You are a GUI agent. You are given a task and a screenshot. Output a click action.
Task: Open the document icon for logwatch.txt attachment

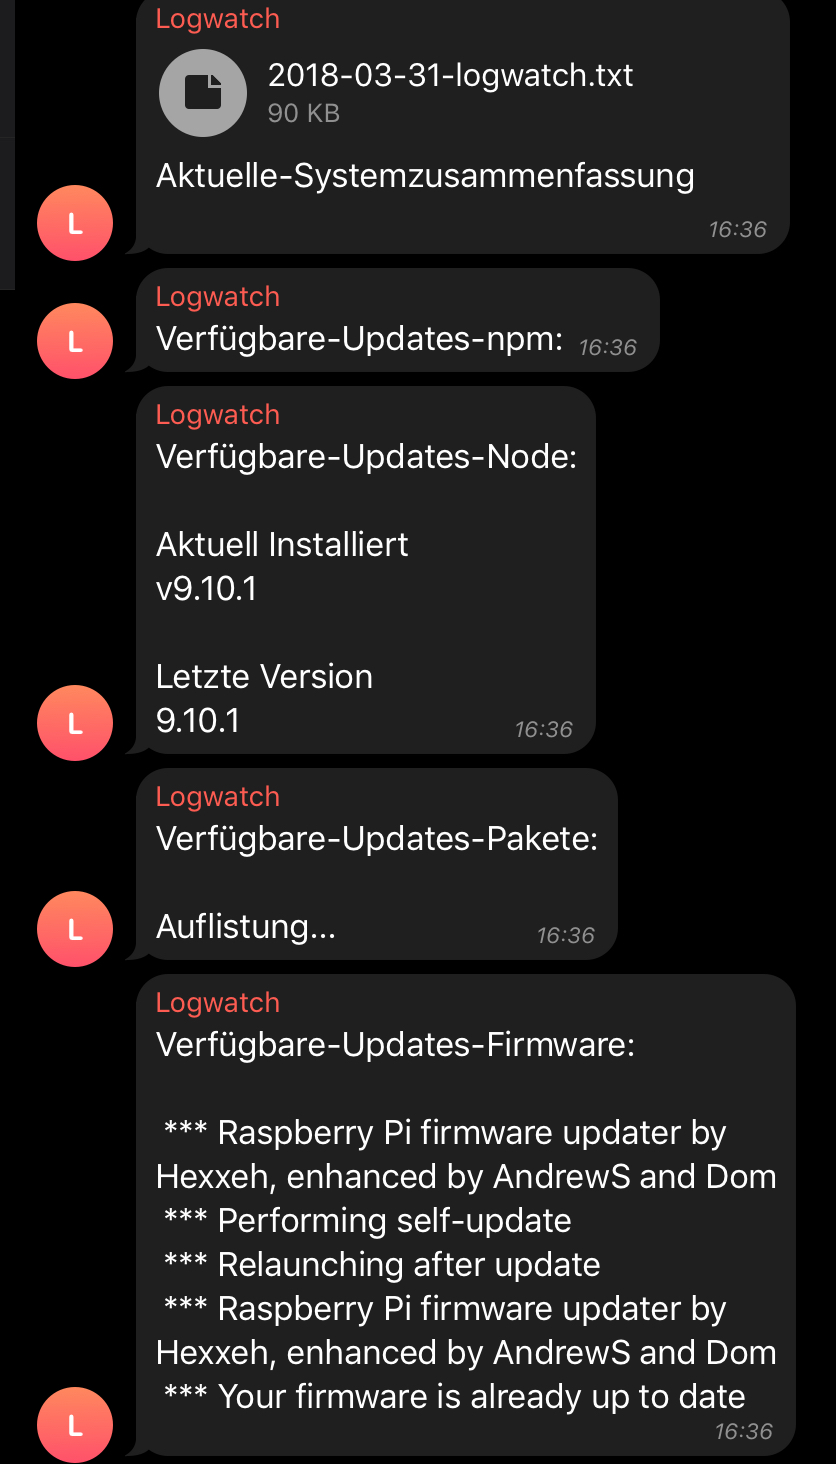tap(203, 93)
